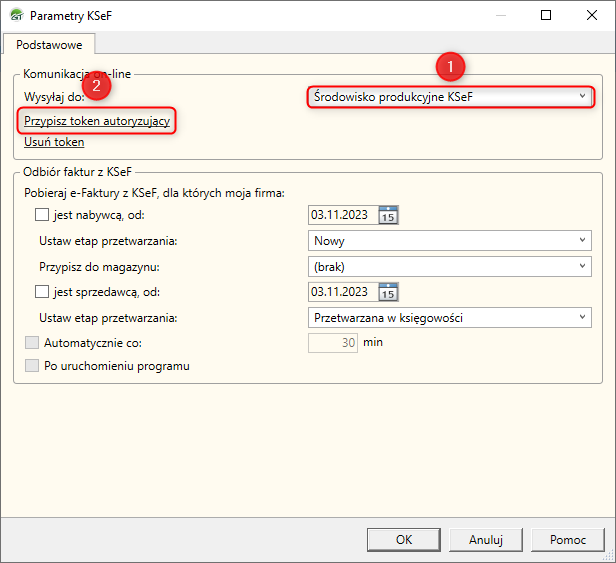This screenshot has width=616, height=563.
Task: Open calendar picker for seller date
Action: click(x=388, y=291)
